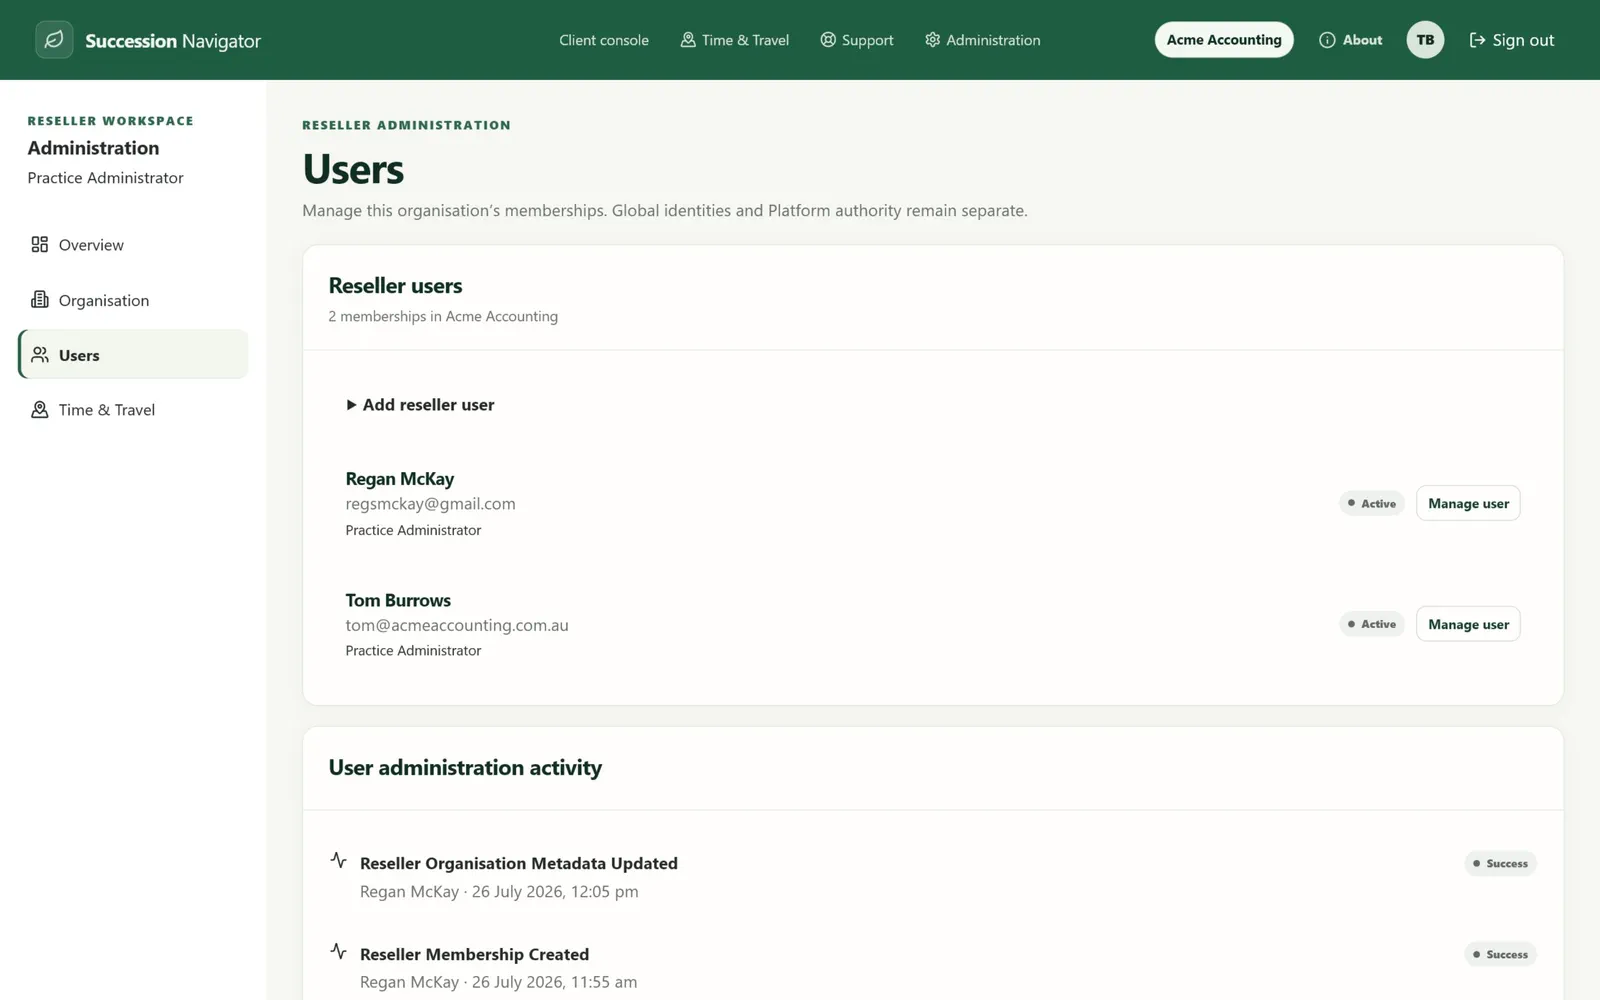Click Manage user for Regan McKay
The width and height of the screenshot is (1600, 1000).
pos(1468,503)
